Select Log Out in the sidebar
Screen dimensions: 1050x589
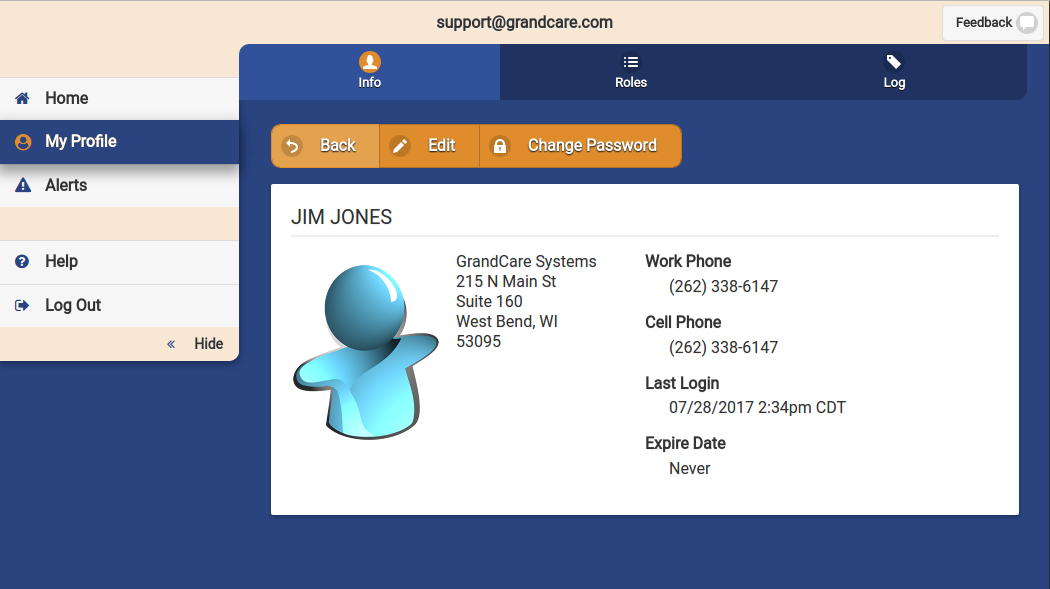(x=119, y=306)
